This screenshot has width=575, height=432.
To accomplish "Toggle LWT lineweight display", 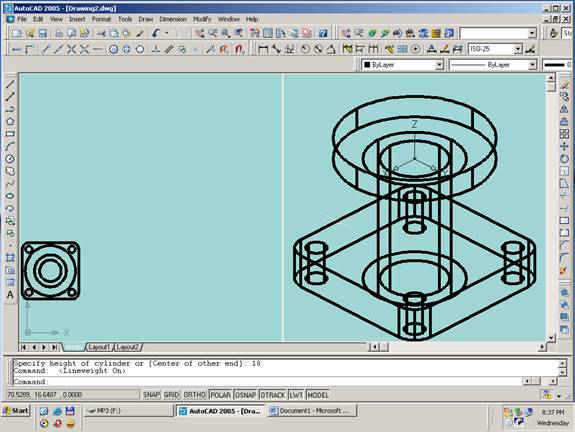I will 296,395.
